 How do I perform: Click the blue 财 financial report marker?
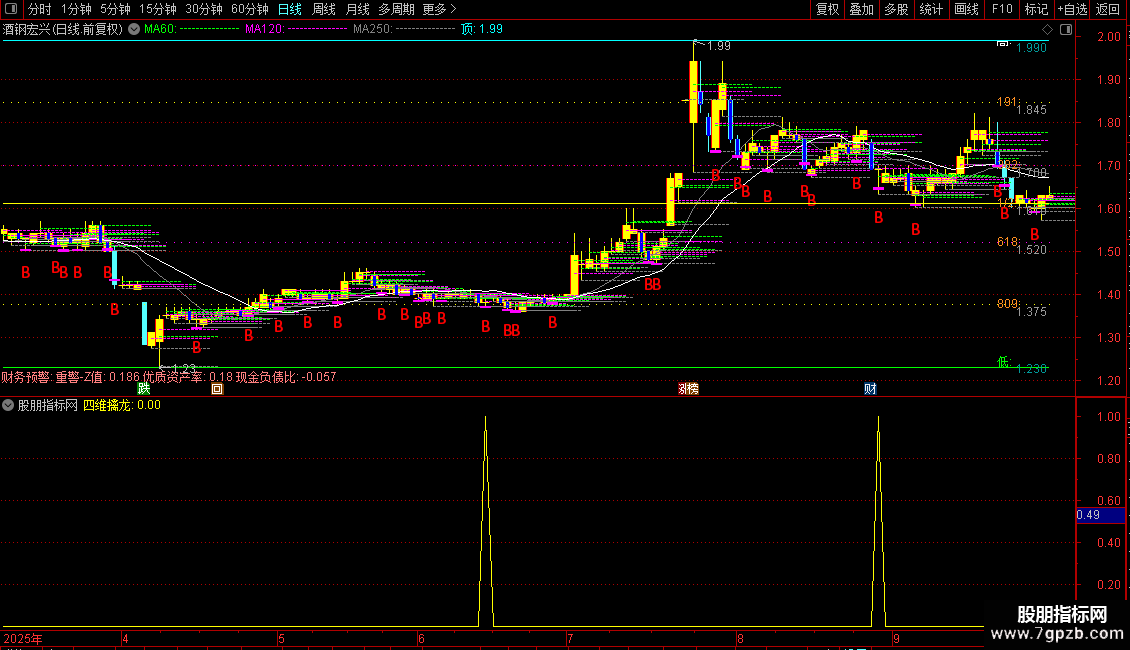tap(871, 389)
